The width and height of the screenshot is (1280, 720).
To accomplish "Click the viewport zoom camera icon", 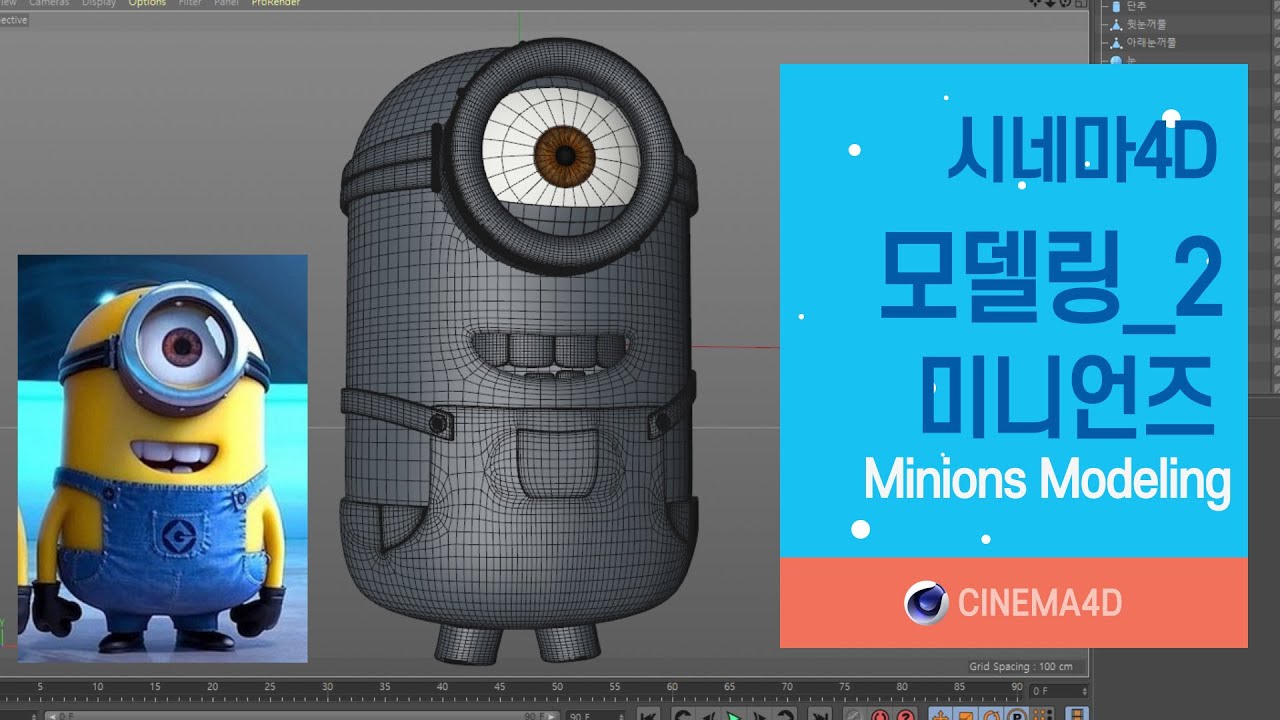I will pos(1050,3).
